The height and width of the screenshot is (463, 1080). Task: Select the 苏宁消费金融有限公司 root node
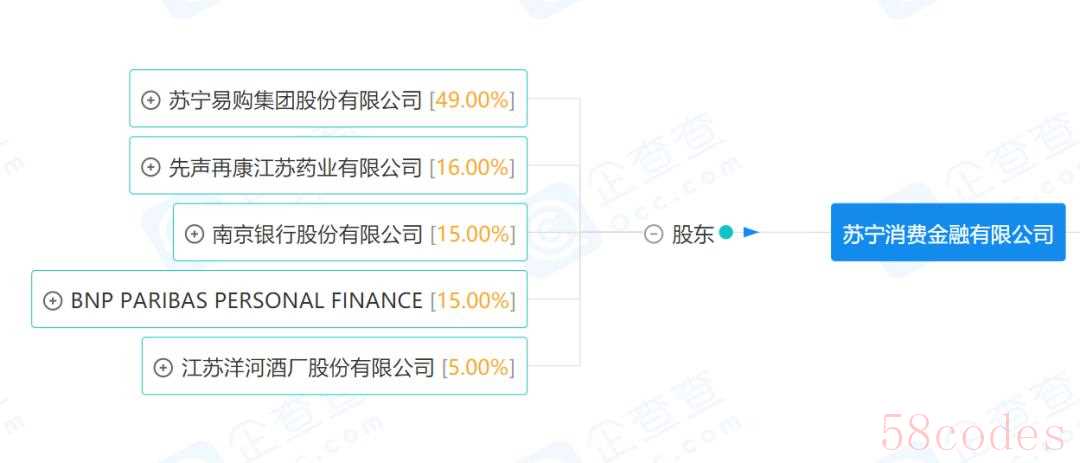point(948,232)
